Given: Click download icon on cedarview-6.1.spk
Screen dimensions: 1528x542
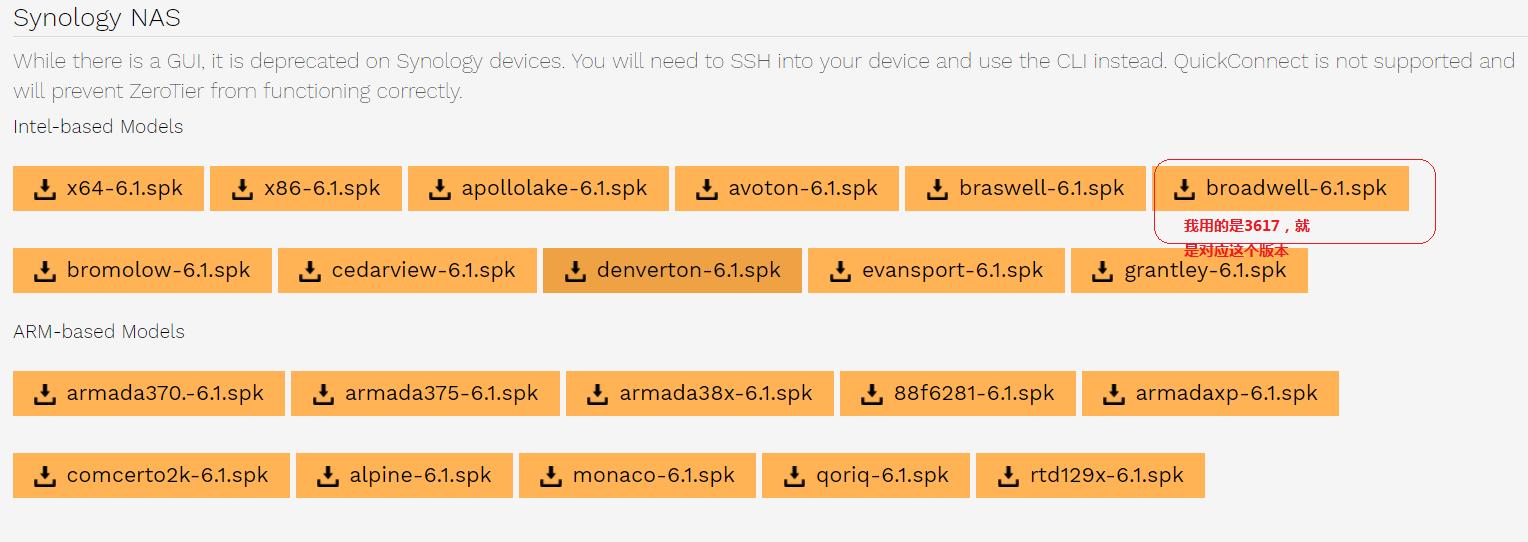Looking at the screenshot, I should coord(310,271).
